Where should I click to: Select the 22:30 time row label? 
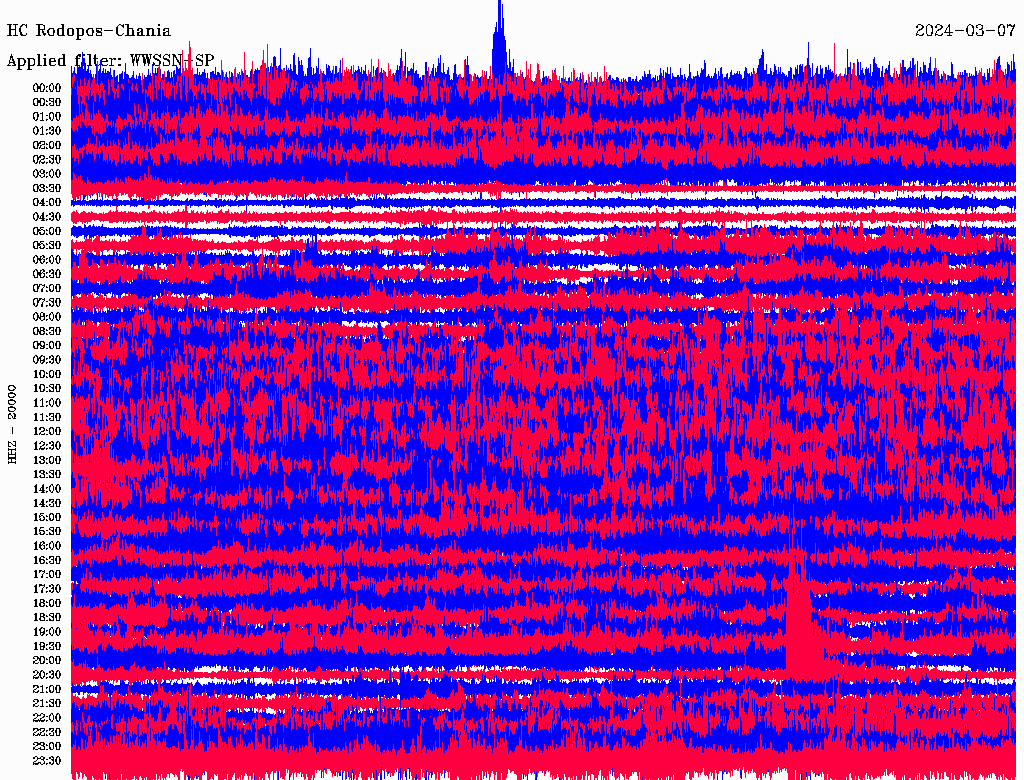47,732
